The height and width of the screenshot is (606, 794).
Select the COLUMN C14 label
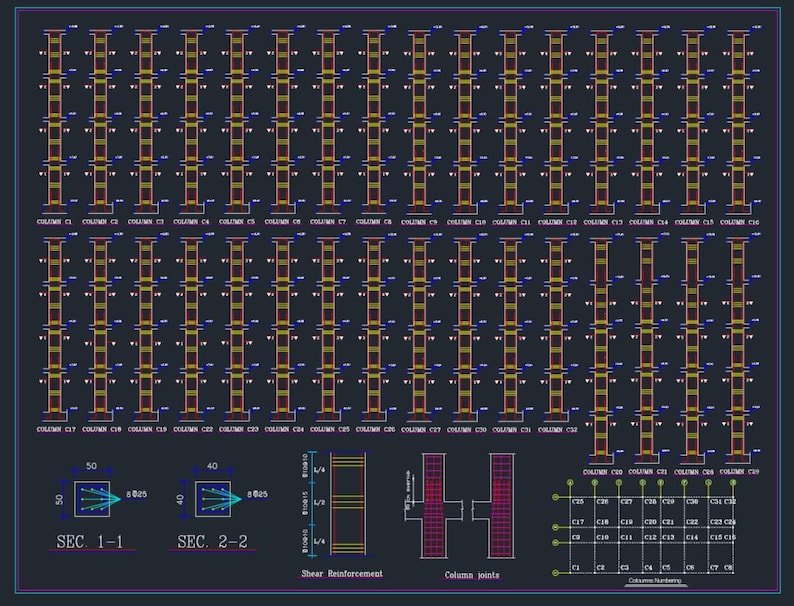[649, 222]
